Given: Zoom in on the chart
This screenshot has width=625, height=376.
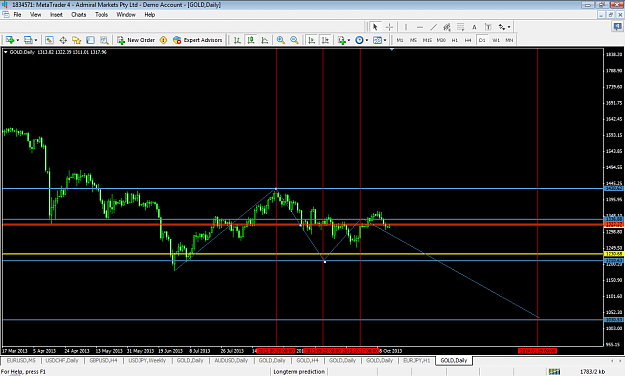Looking at the screenshot, I should [x=281, y=40].
